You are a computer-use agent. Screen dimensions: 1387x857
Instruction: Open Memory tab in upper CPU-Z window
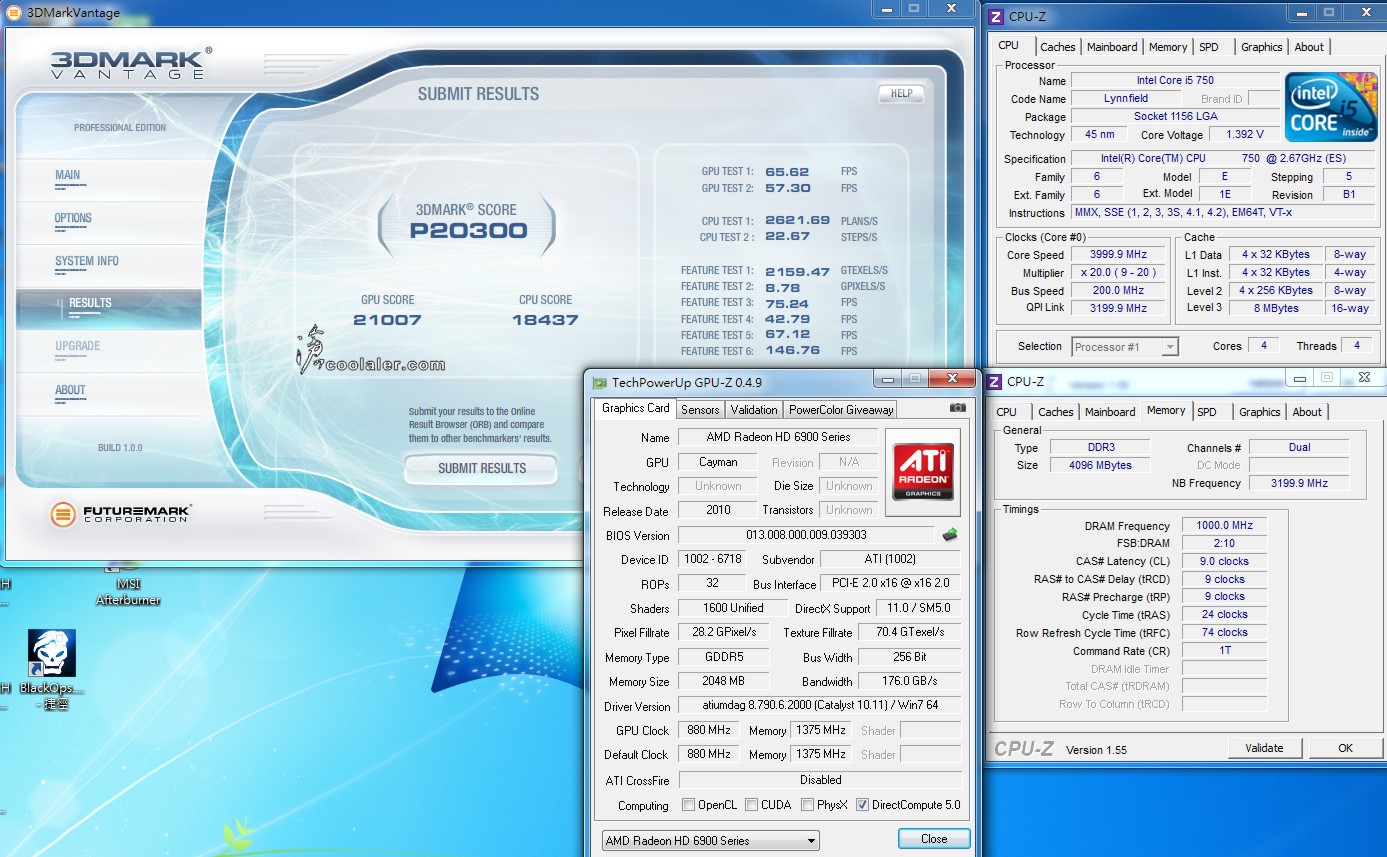pyautogui.click(x=1168, y=47)
